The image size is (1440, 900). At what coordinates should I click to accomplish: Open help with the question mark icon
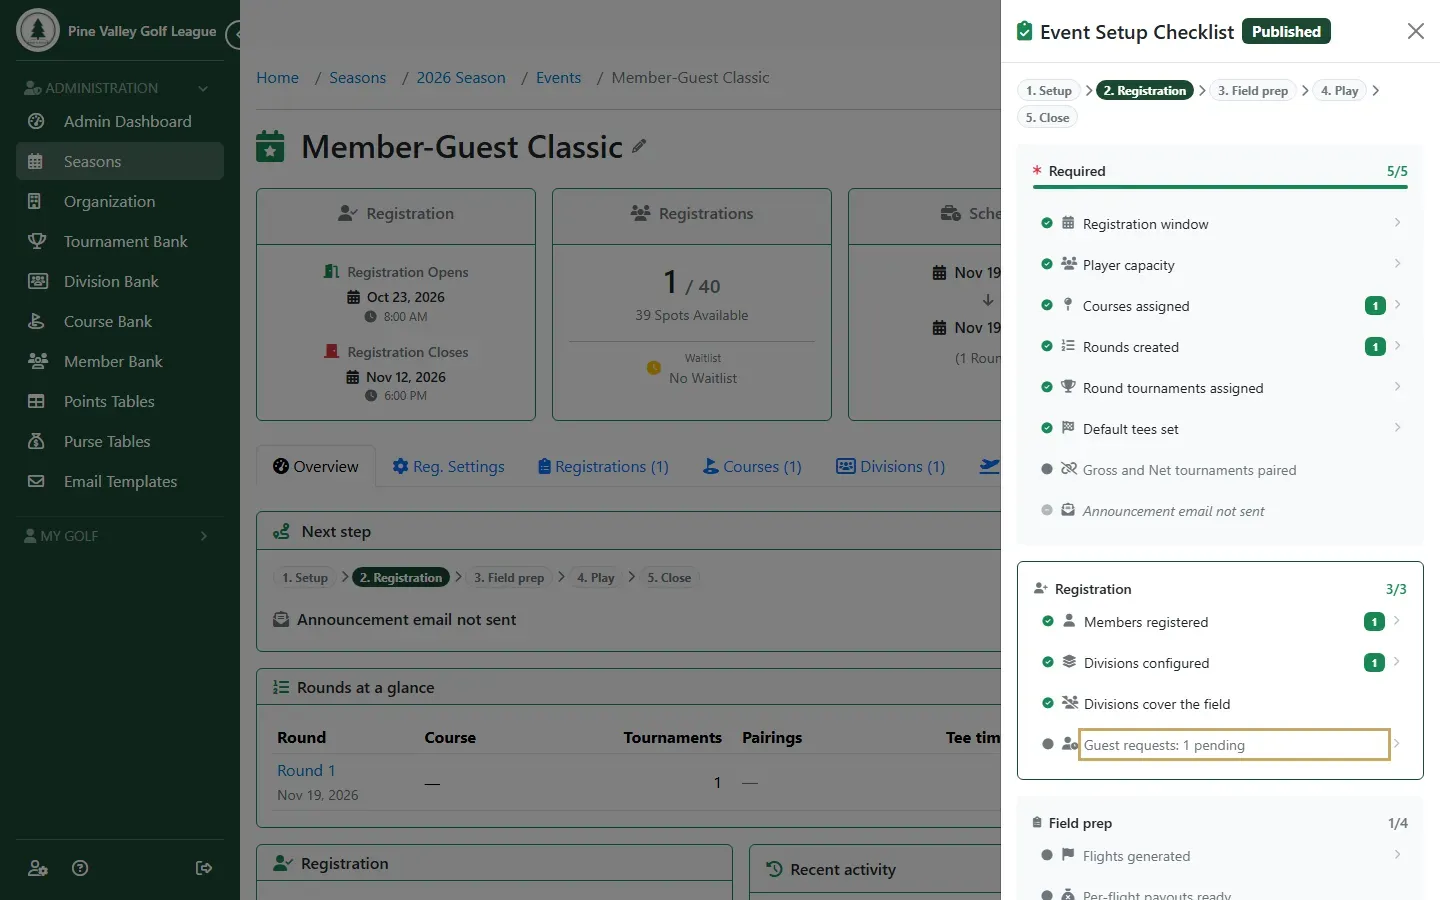[80, 868]
